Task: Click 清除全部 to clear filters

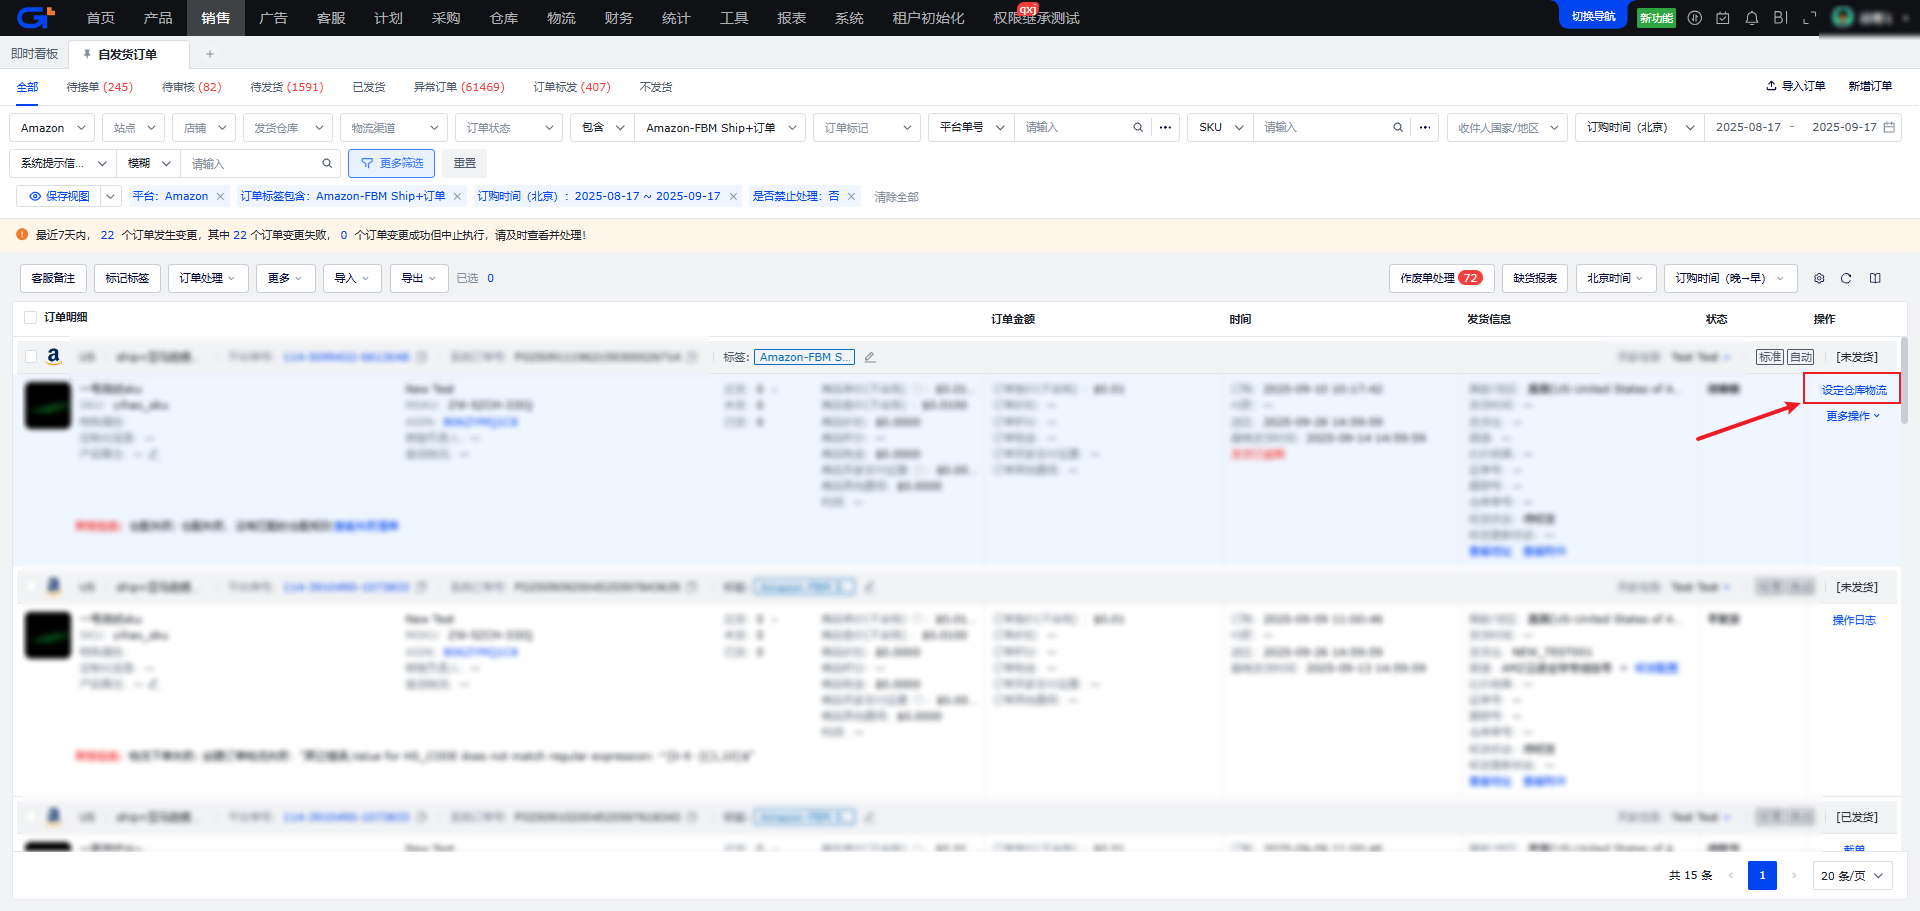Action: click(897, 197)
